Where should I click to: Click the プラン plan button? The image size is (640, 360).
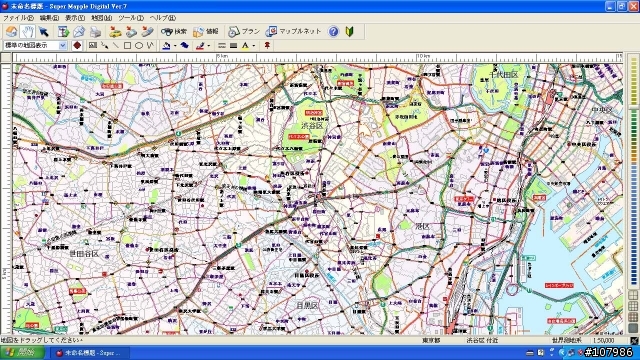[244, 31]
